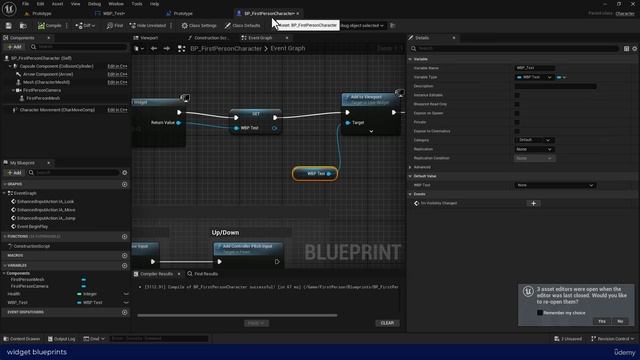Add the On Visibility Changed event
640x360 pixels.
coord(533,203)
